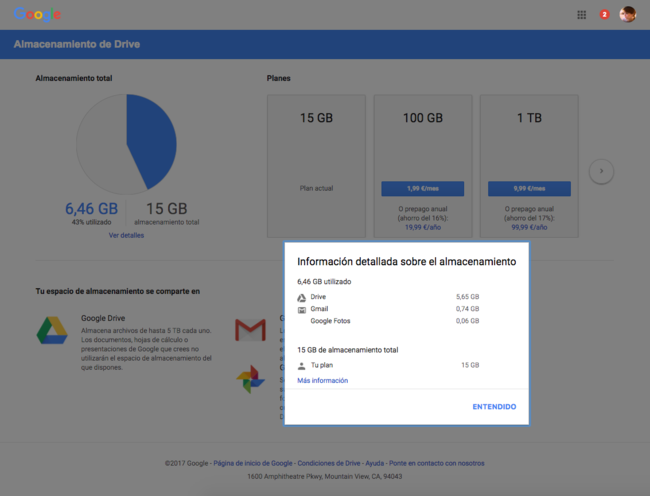This screenshot has width=650, height=496.
Task: Click the Google logo
Action: coord(37,15)
